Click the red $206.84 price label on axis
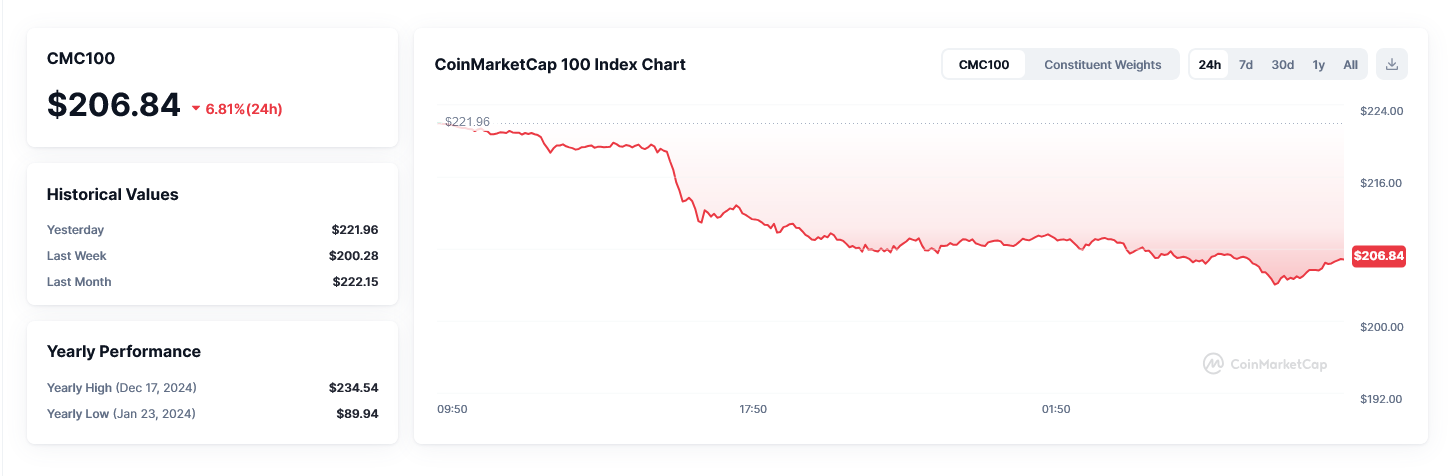1452x476 pixels. (x=1379, y=256)
